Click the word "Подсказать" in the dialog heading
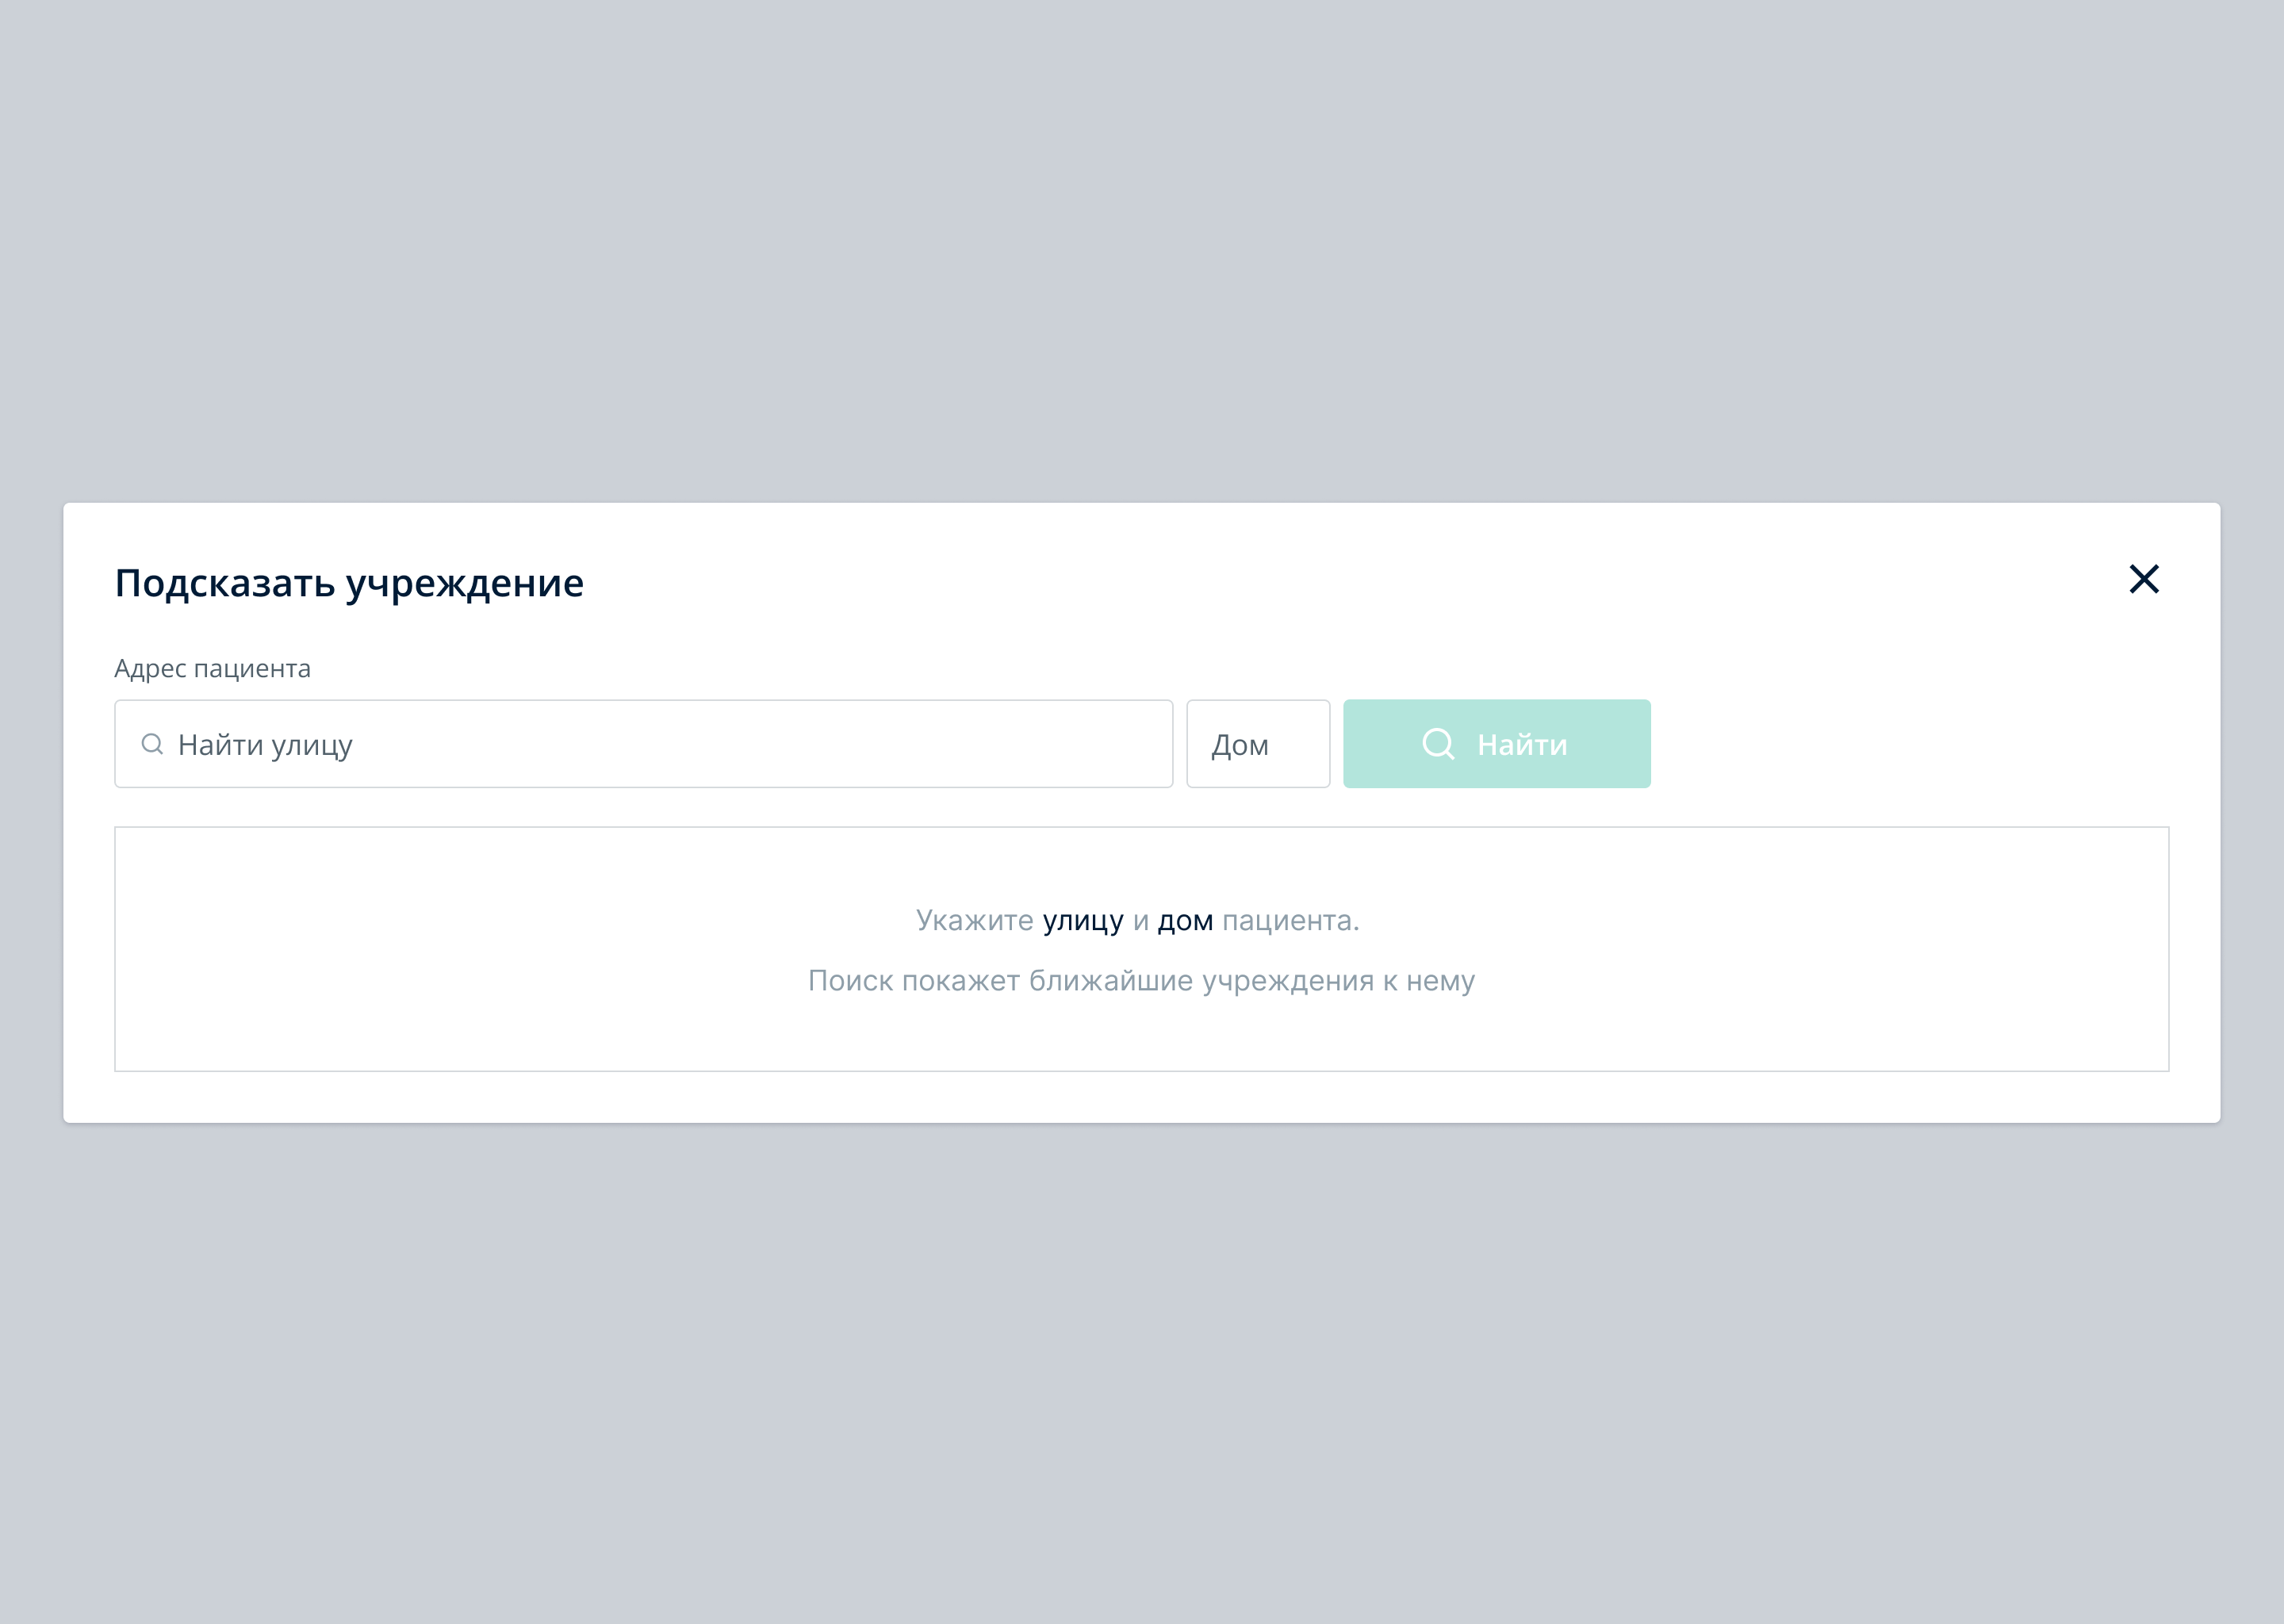 pos(225,583)
